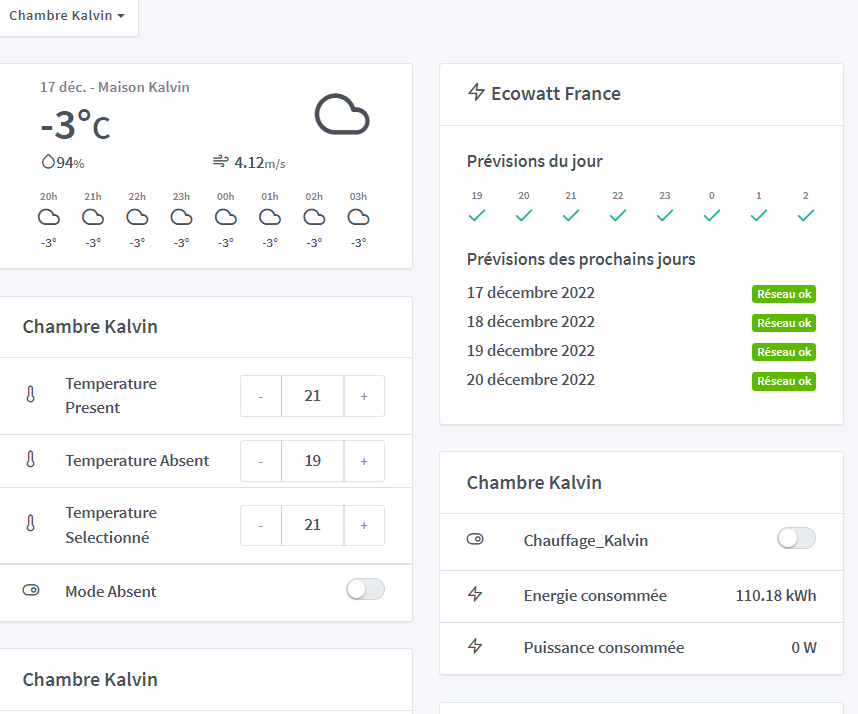Enable the Mode Absent switch
The height and width of the screenshot is (714, 858).
[365, 590]
